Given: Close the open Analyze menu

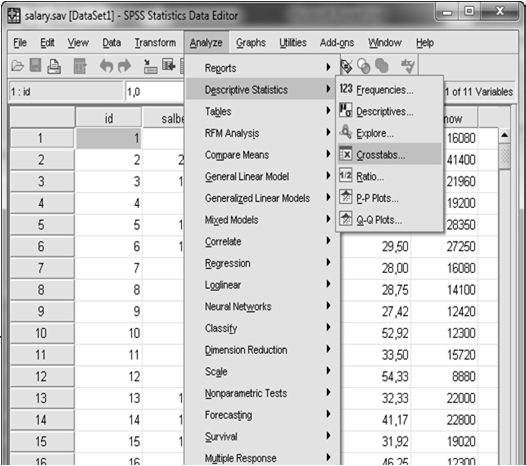Looking at the screenshot, I should (x=206, y=43).
